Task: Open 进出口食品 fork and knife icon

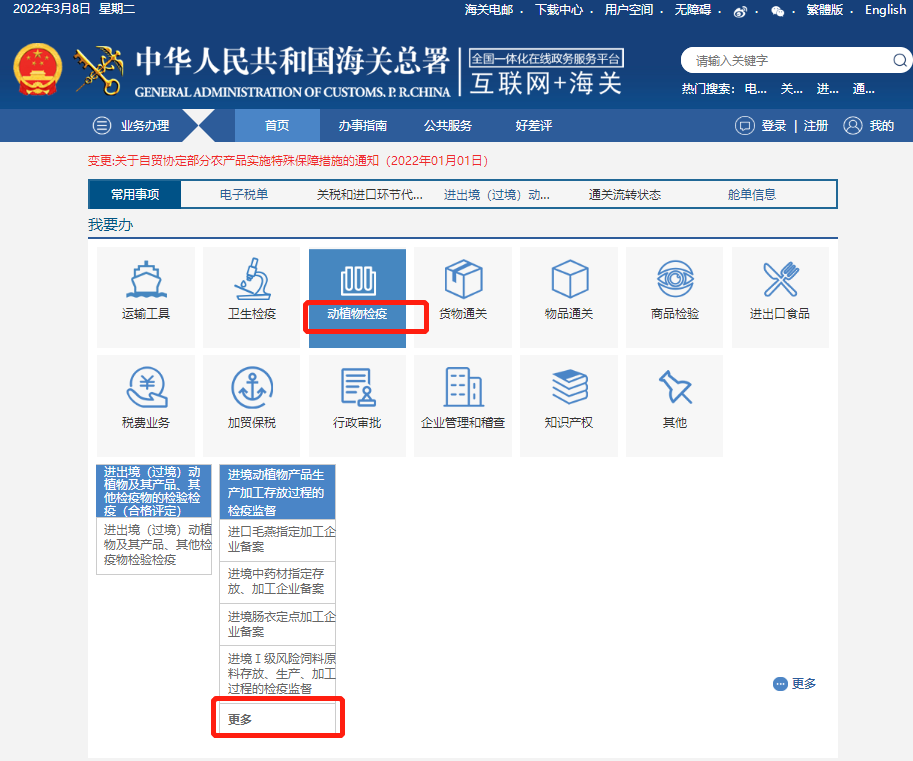Action: [780, 280]
